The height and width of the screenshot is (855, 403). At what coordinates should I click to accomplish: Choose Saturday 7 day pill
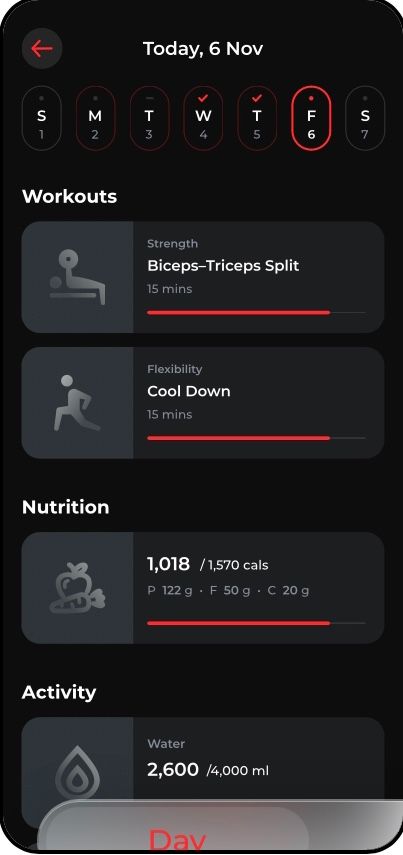click(365, 118)
